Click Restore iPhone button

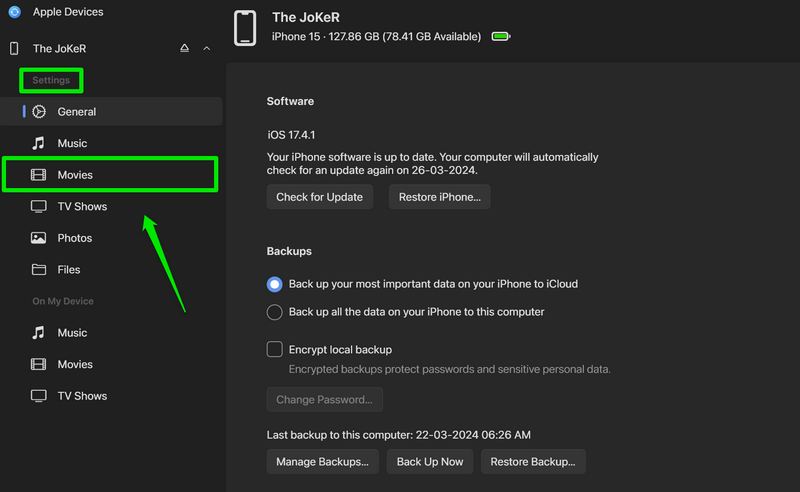(x=439, y=197)
